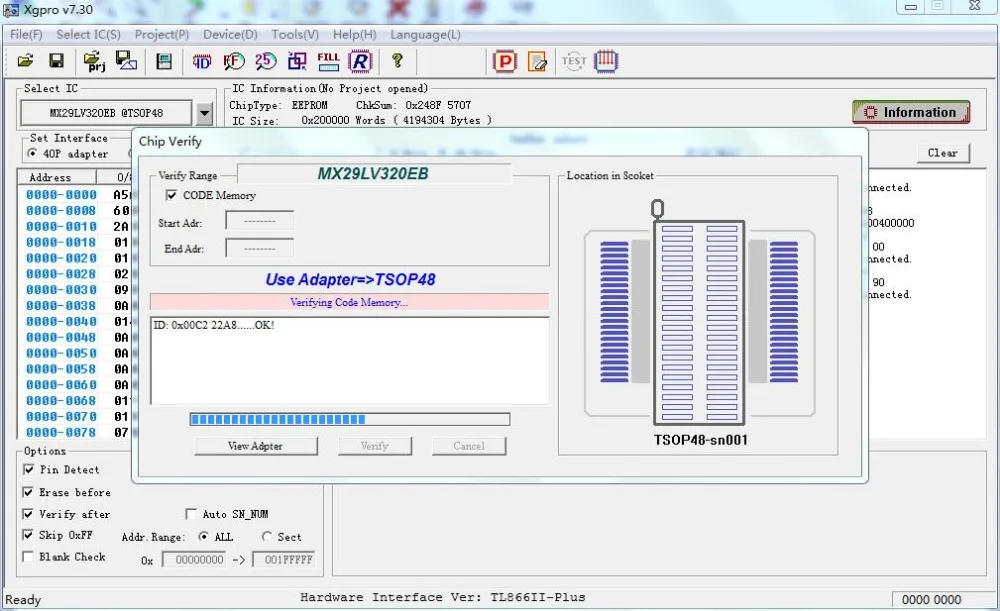Open the Language(L) menu

coord(425,34)
